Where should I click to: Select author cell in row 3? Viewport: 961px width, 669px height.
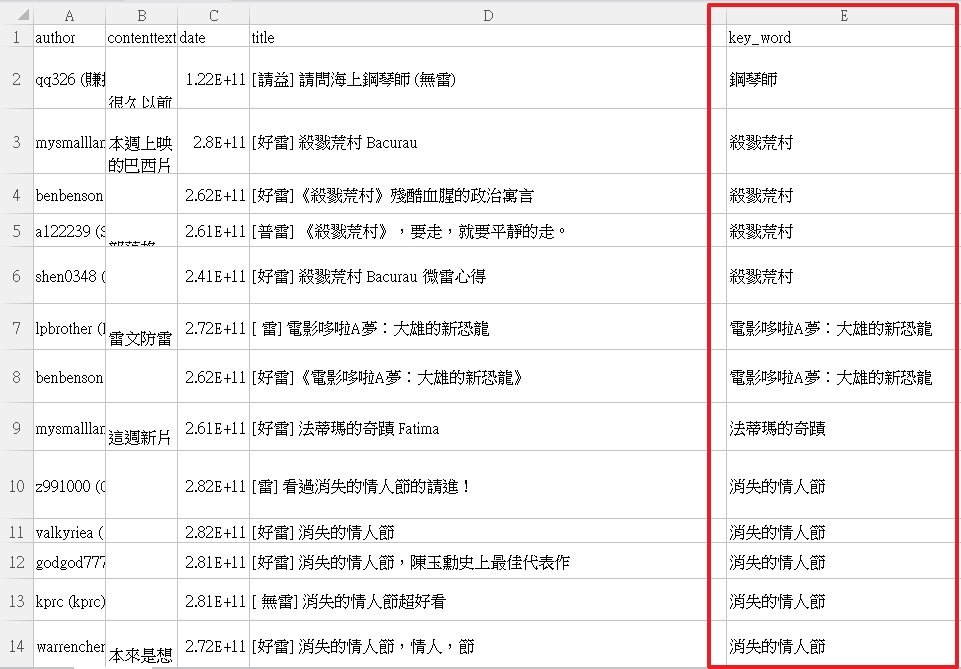[x=69, y=142]
